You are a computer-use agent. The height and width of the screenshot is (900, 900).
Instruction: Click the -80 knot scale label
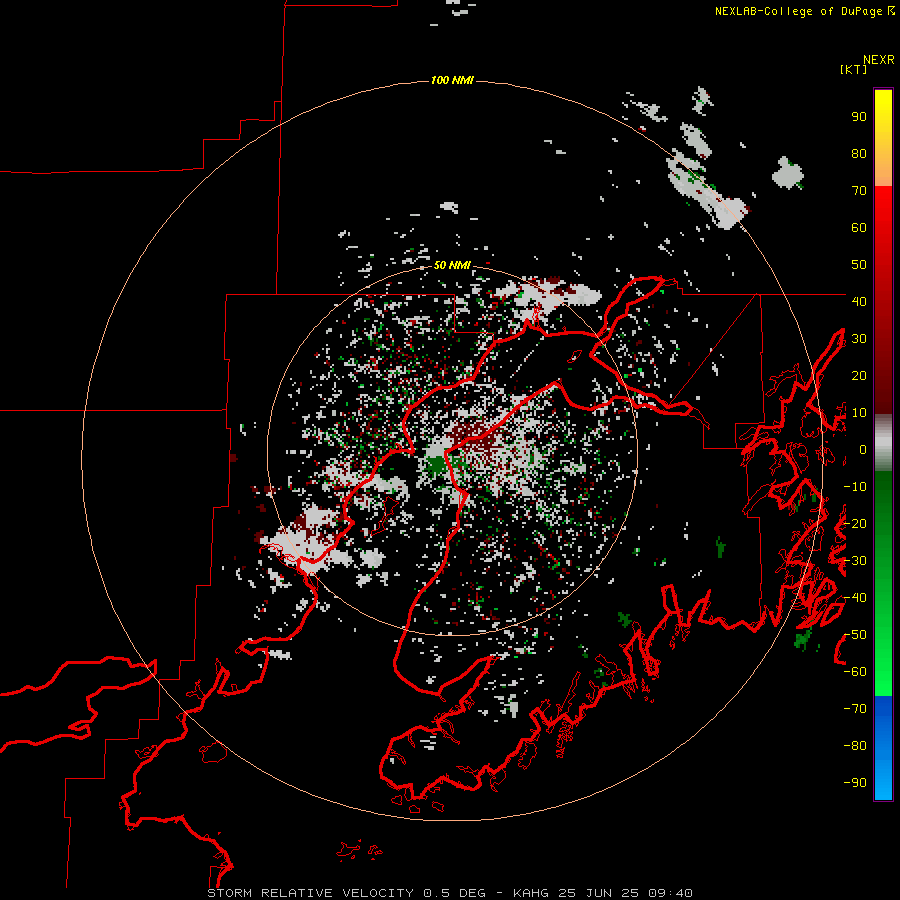pos(855,746)
